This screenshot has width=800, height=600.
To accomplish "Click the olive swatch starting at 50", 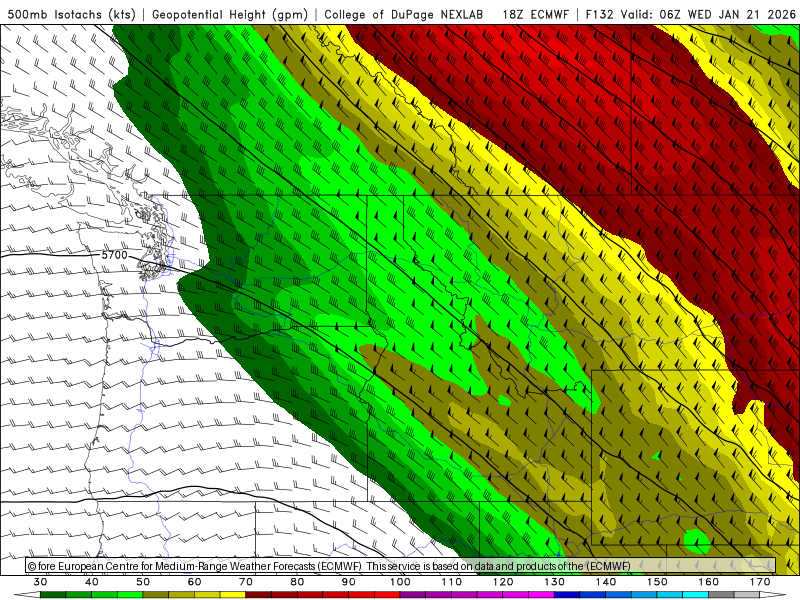I will coord(156,595).
